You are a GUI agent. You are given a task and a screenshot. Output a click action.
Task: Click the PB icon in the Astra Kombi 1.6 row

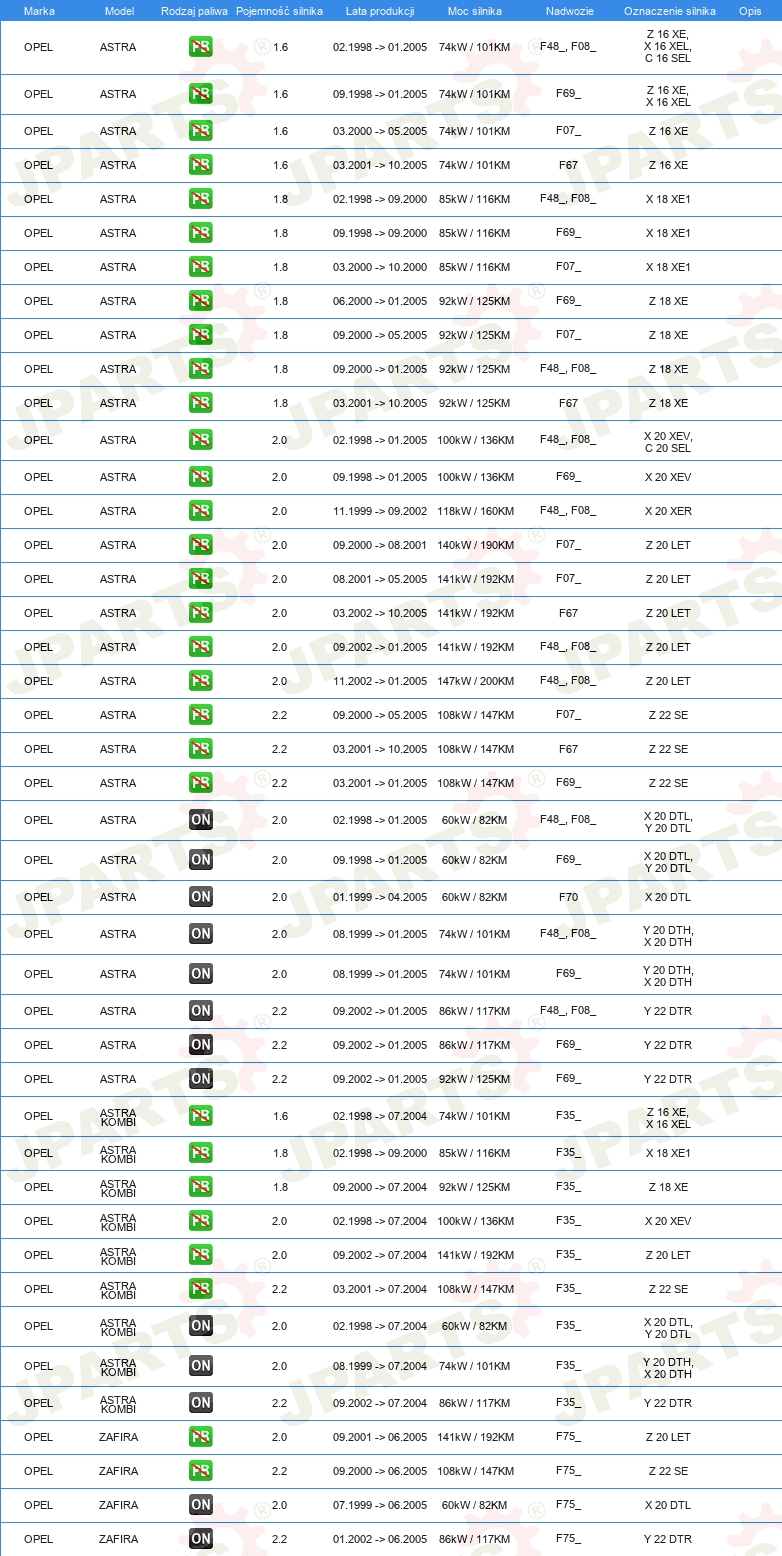coord(201,1116)
